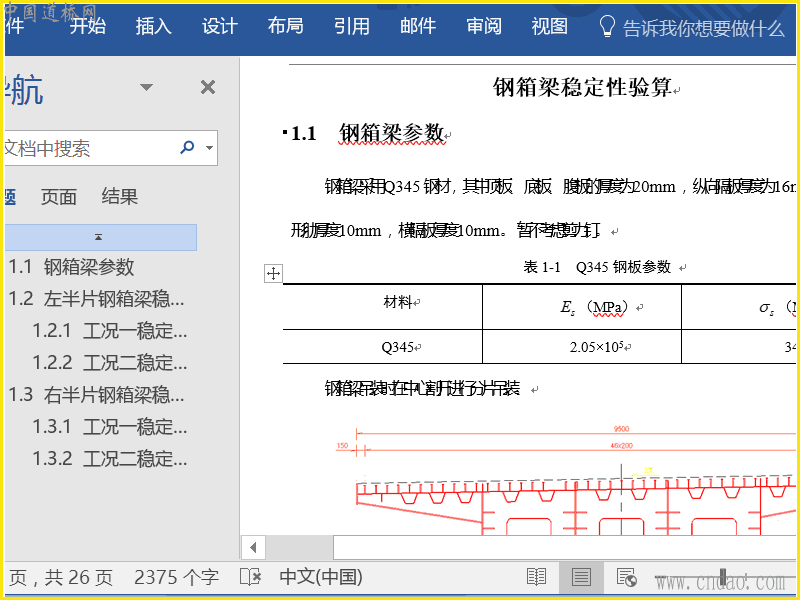The height and width of the screenshot is (600, 800).
Task: Go to heading 1.2 左半片钢箱梁稳
Action: tap(96, 299)
